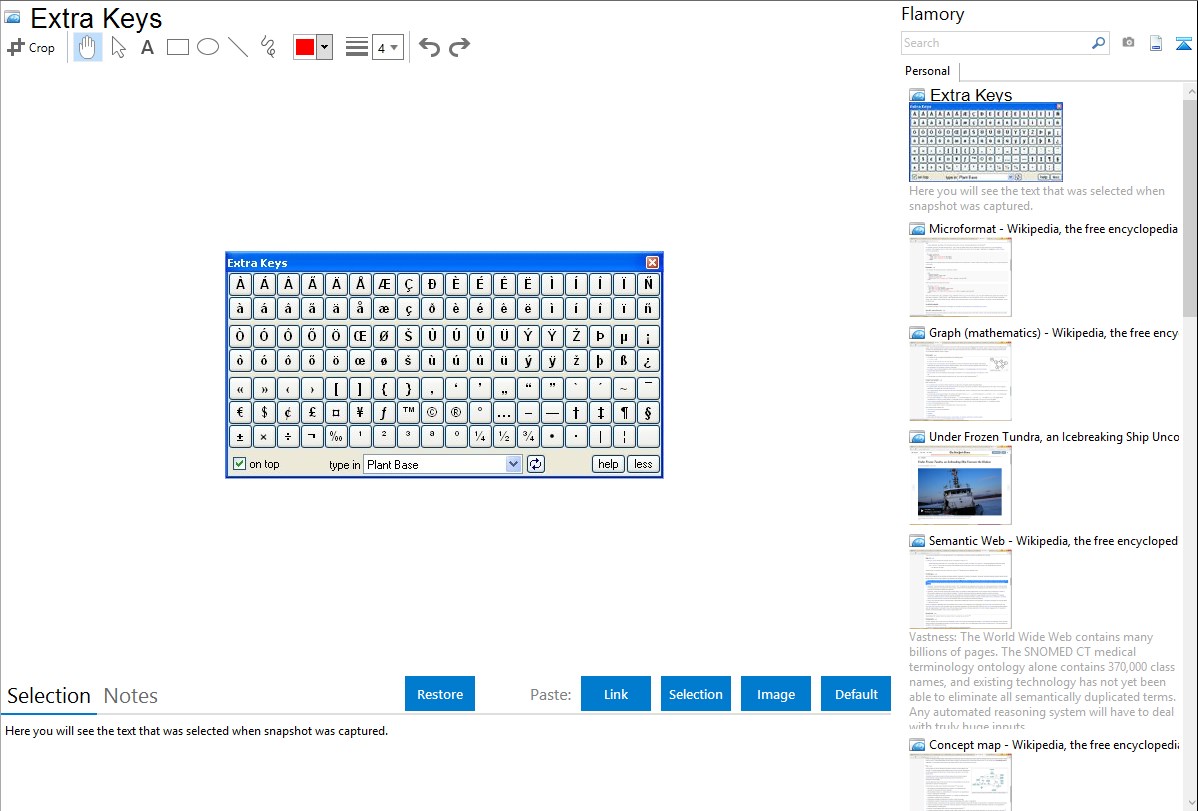Click the upload arrow icon in Flamory panel
Image resolution: width=1198 pixels, height=811 pixels.
(1183, 43)
